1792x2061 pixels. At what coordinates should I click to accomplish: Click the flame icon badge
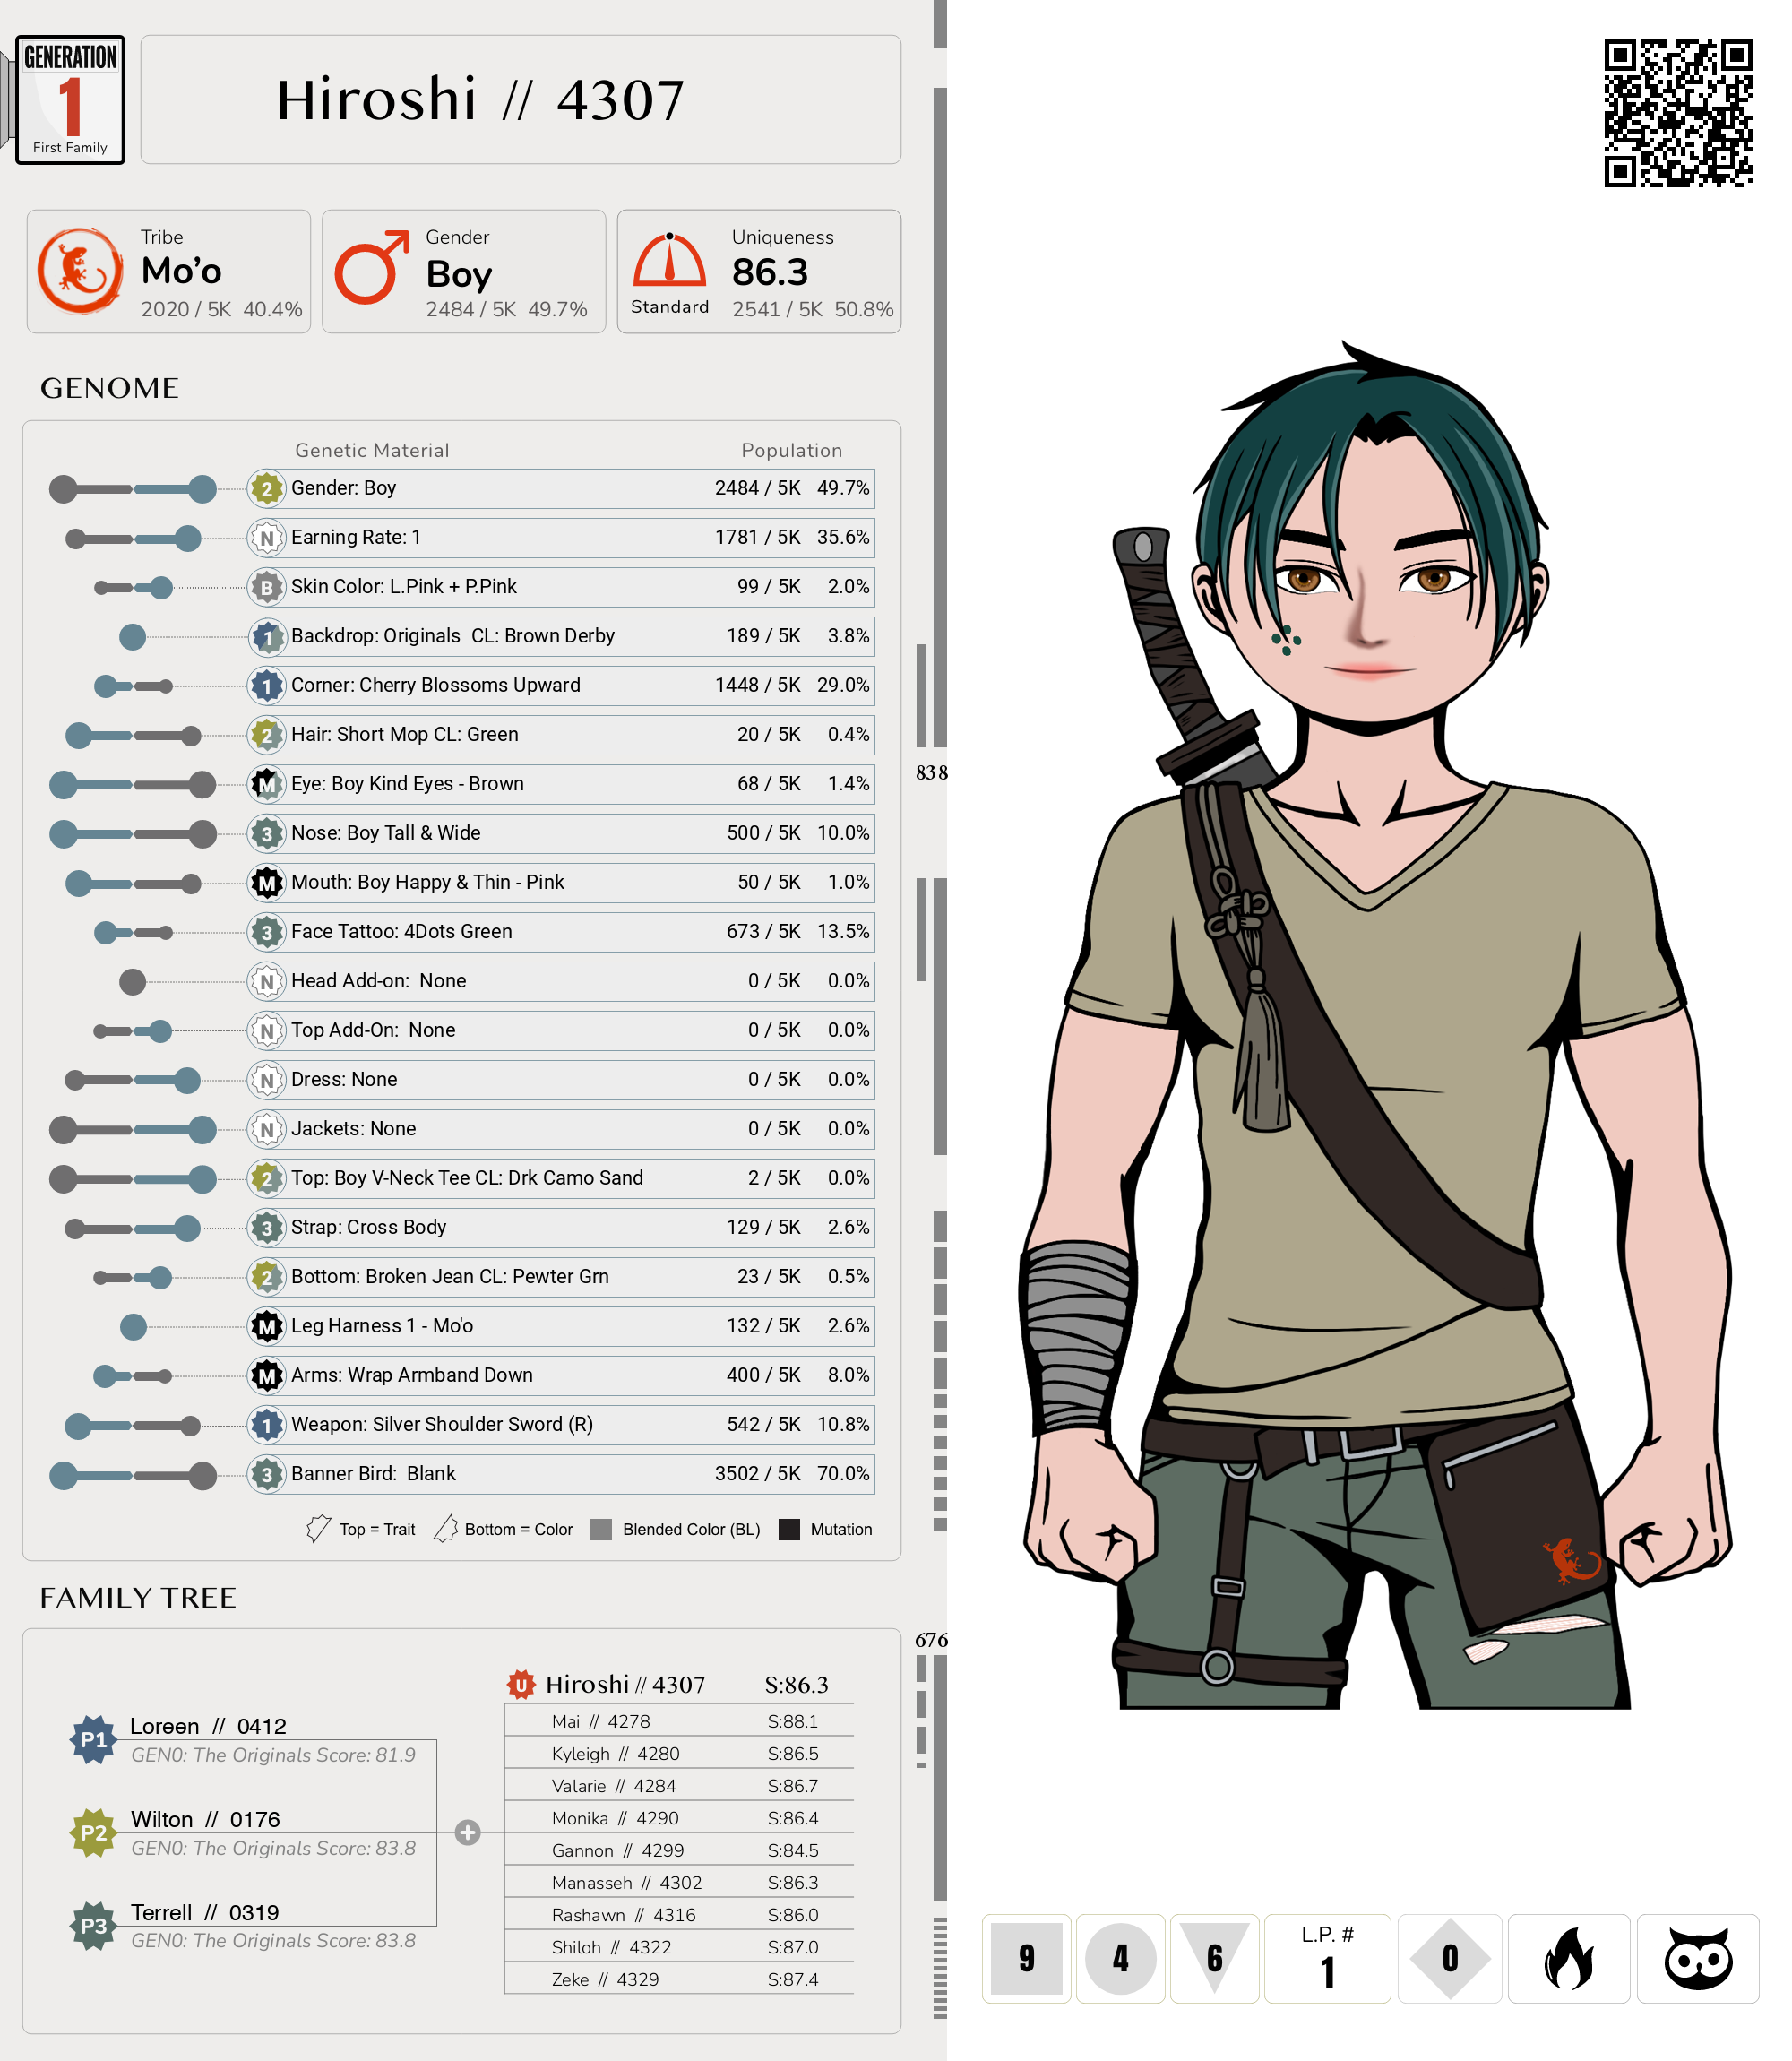point(1567,1957)
